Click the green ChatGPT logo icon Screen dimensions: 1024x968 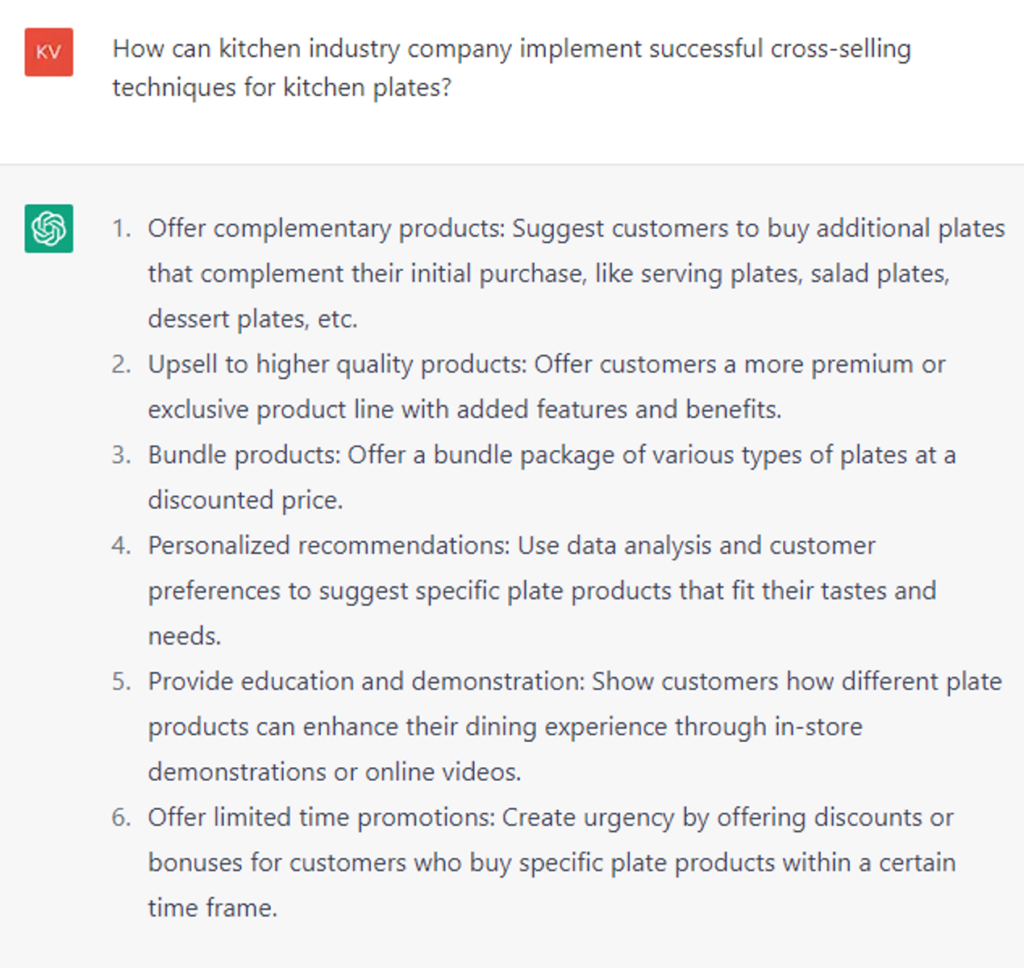pos(48,229)
